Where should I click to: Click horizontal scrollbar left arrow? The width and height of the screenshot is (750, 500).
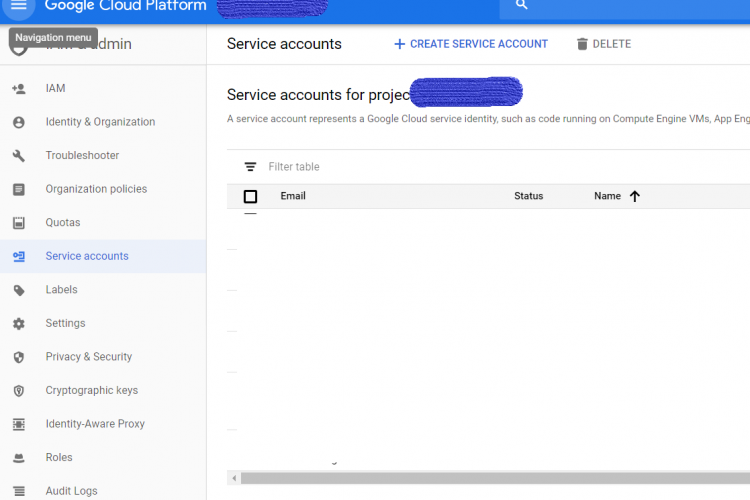point(234,478)
